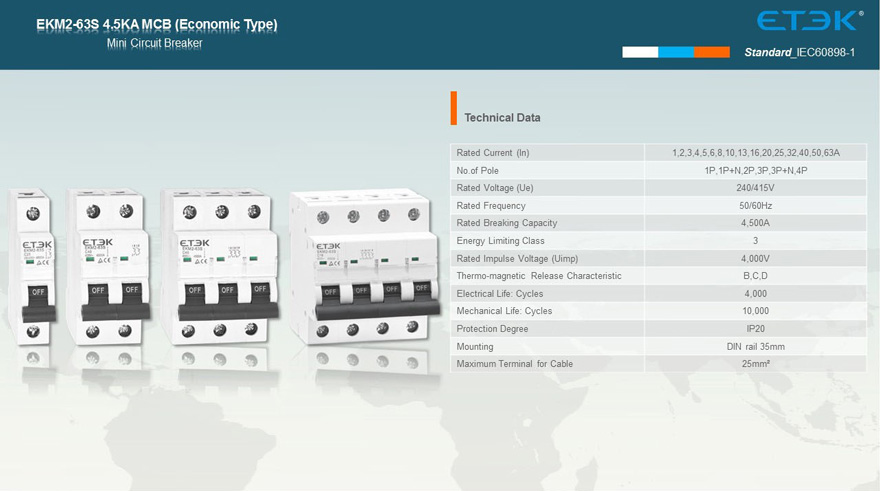
Task: Click the 'Rated Voltage (Ue)' label
Action: click(495, 188)
